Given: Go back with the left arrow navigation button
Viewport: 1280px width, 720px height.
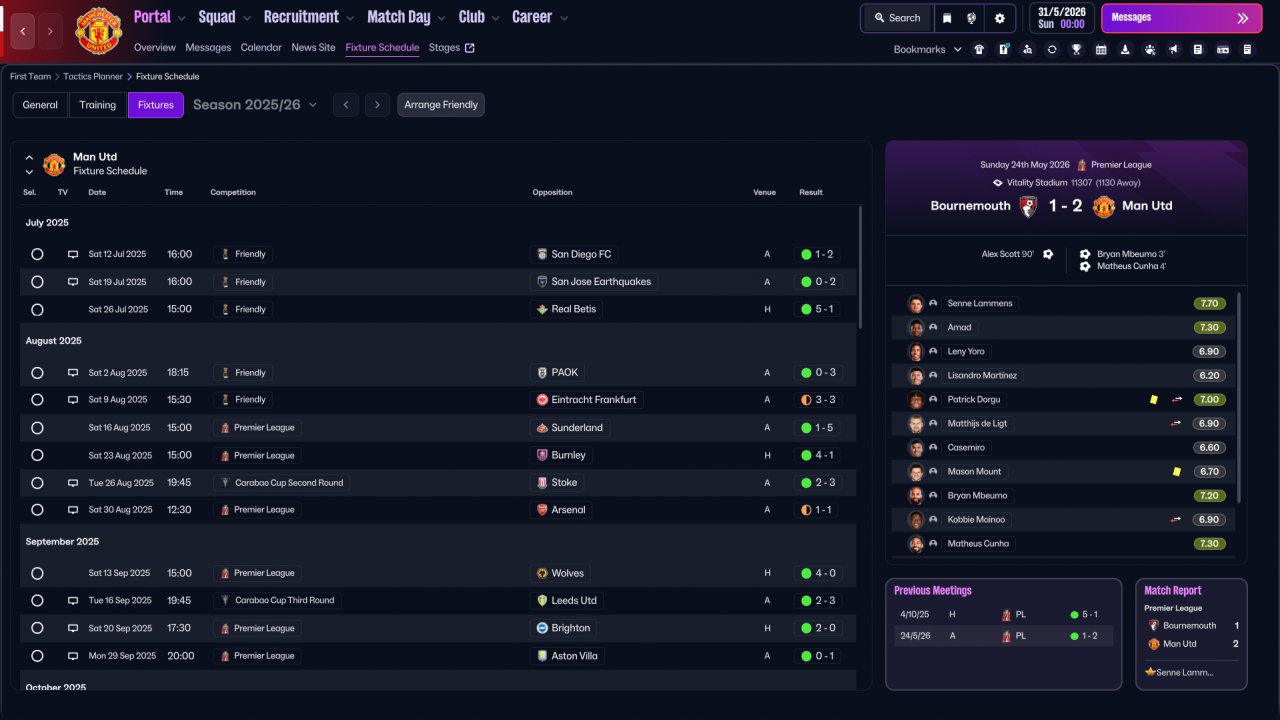Looking at the screenshot, I should coord(23,31).
